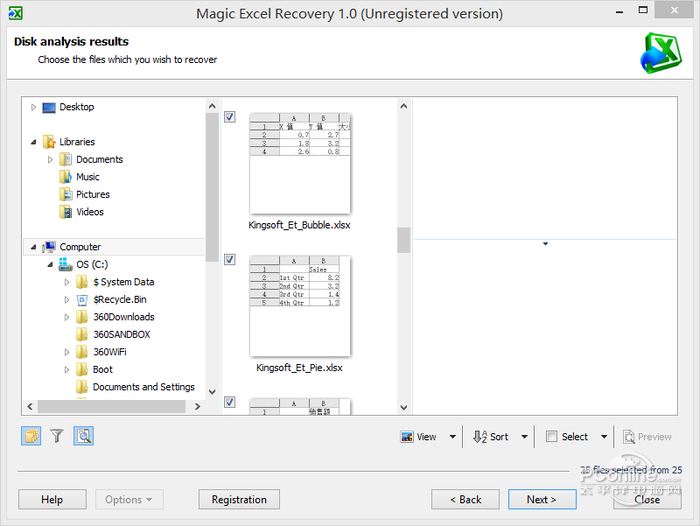Collapse the OS (C:) drive node

point(50,264)
